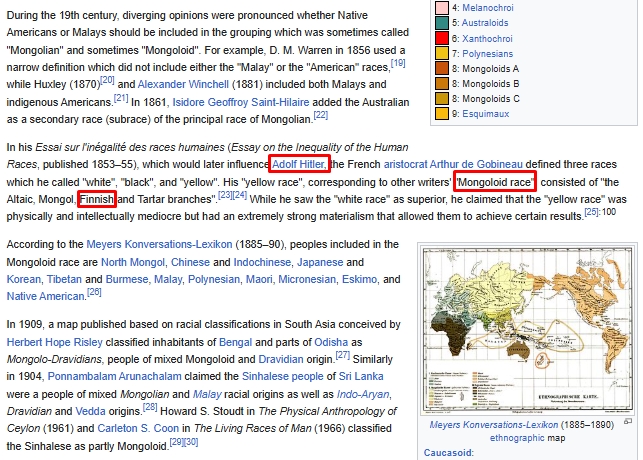Open the Polynesians link in the legend
The width and height of the screenshot is (643, 460).
pos(488,54)
